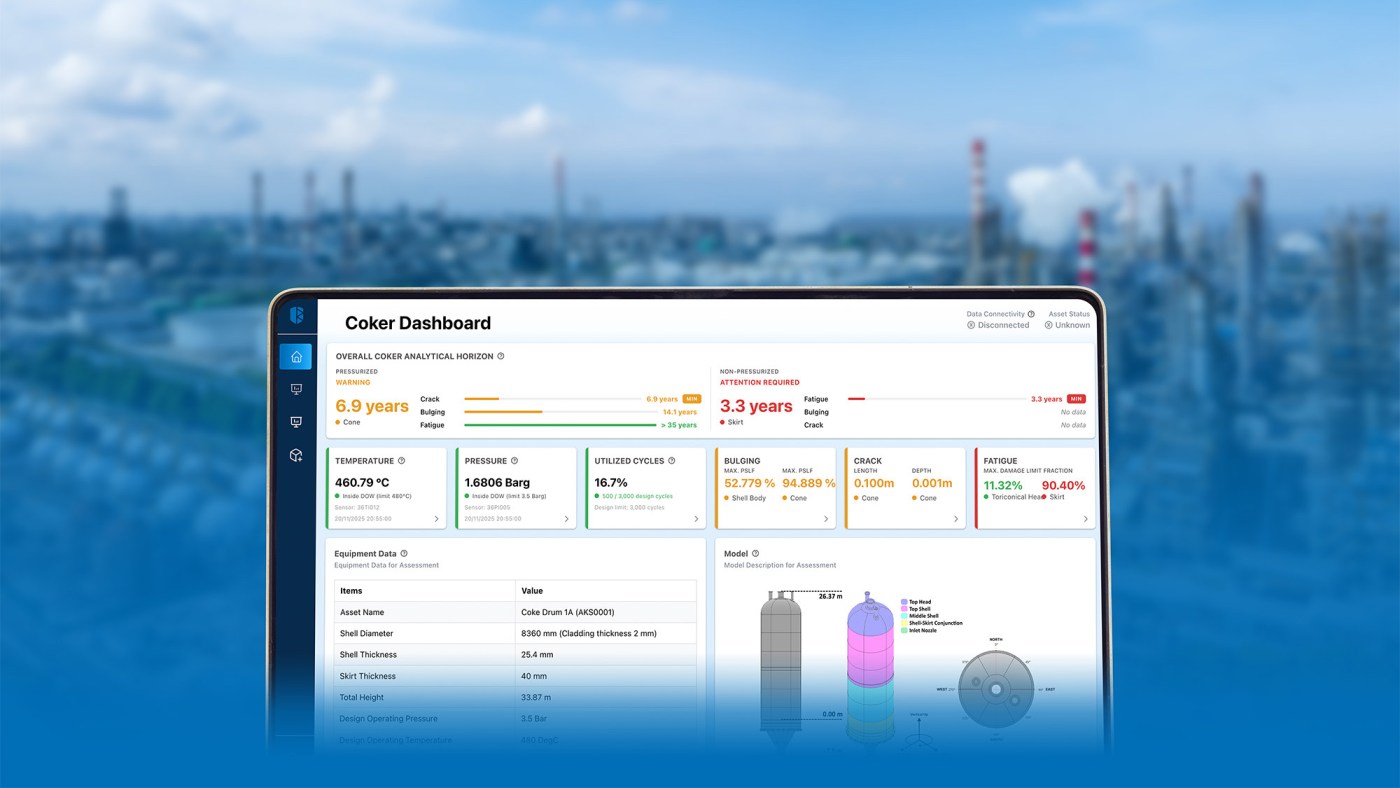Viewport: 1400px width, 788px height.
Task: Click the pressurized Crack progress bar
Action: [553, 399]
